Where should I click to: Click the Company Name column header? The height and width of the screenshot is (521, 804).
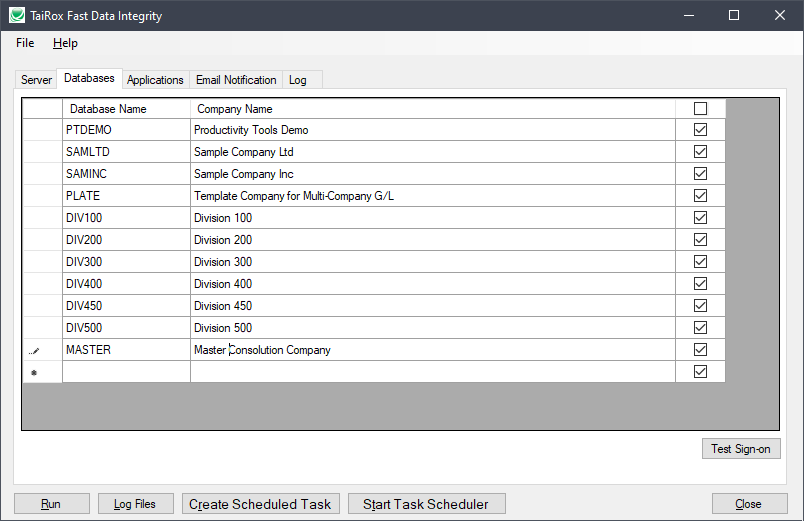click(433, 109)
